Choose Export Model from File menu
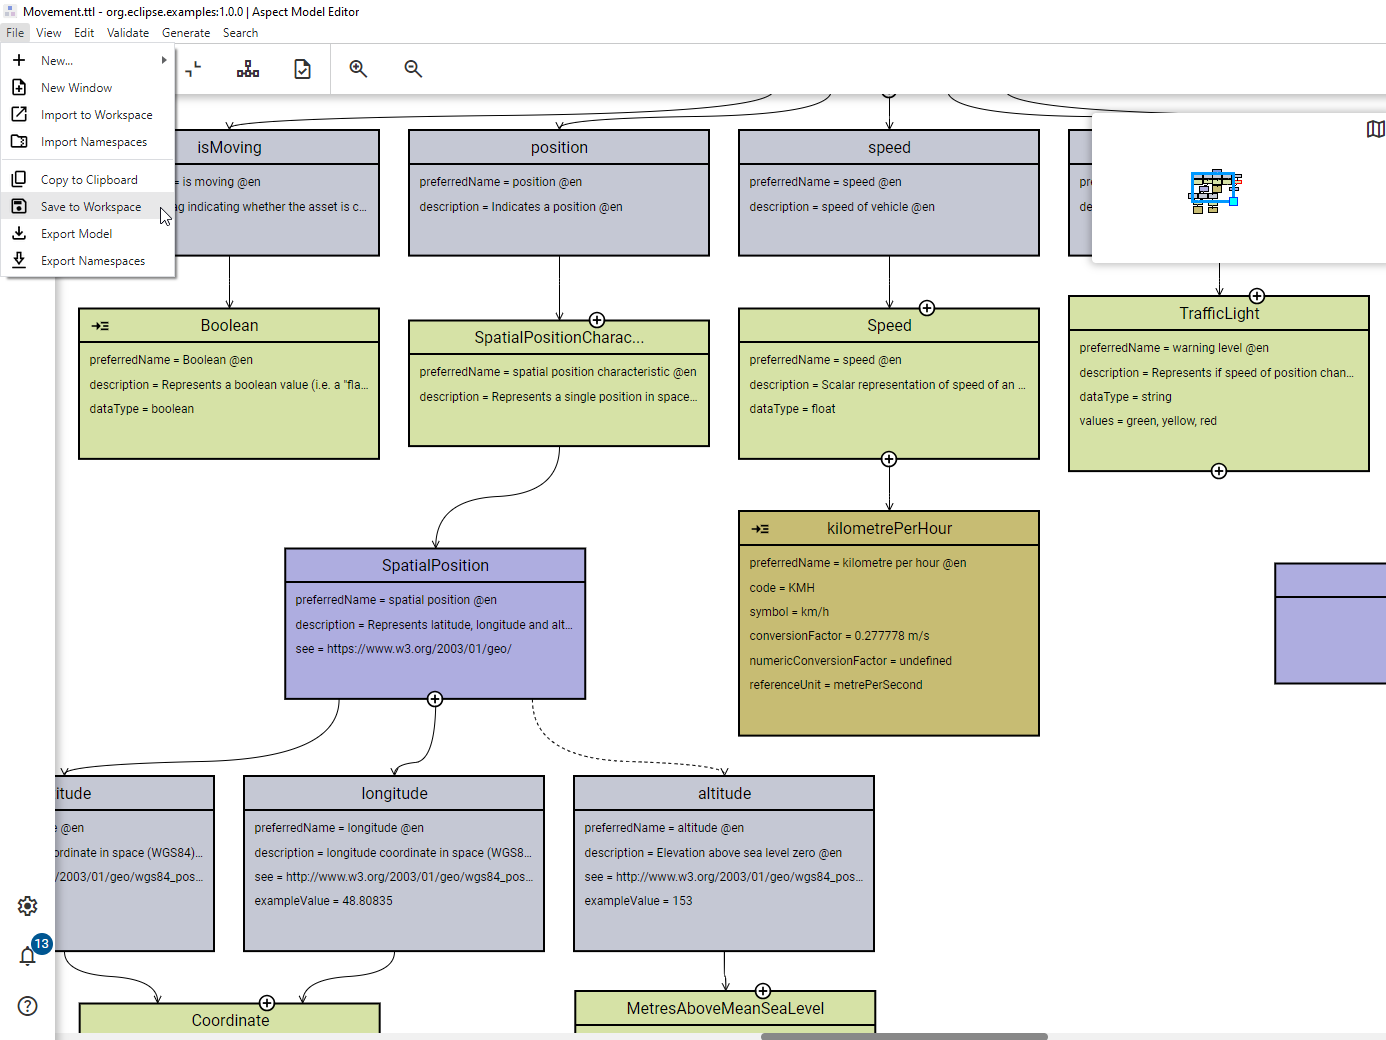Viewport: 1386px width, 1040px height. coord(77,234)
